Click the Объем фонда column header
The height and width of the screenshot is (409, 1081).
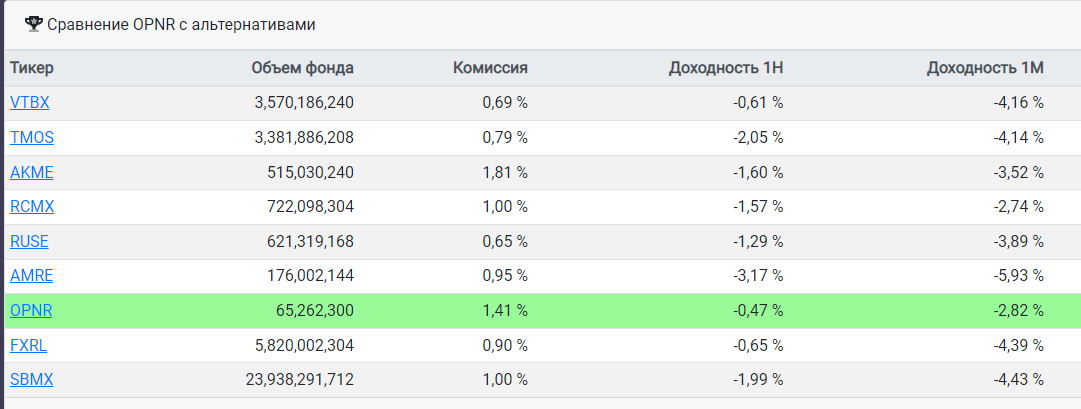303,68
